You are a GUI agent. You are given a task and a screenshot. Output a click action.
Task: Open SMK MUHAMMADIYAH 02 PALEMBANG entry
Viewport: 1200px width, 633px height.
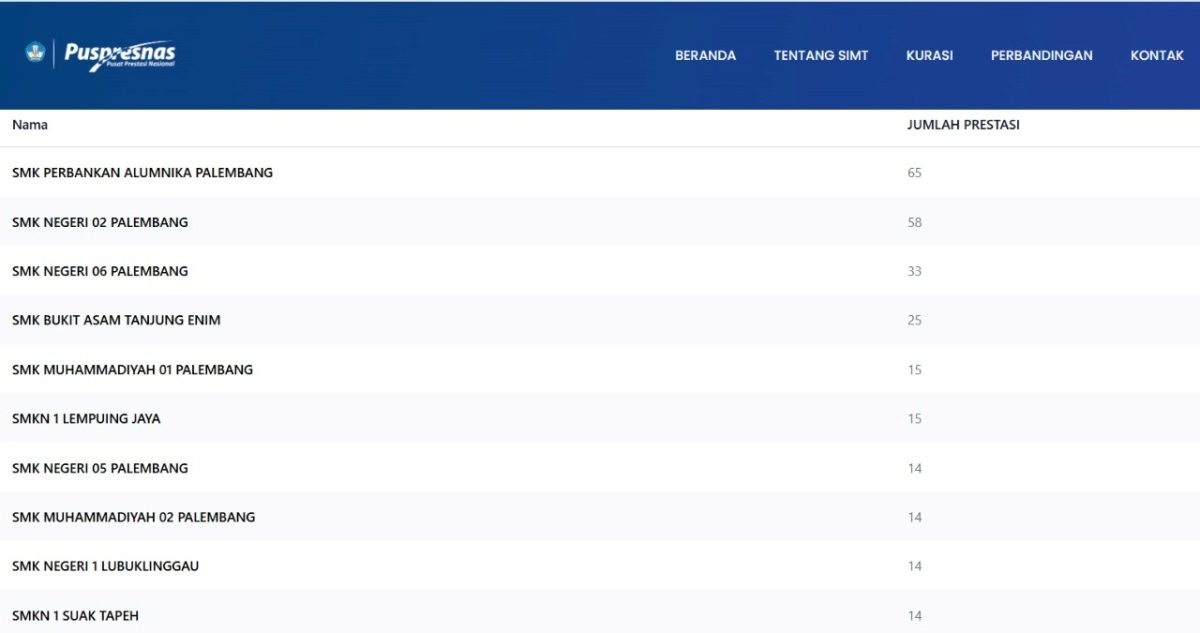133,517
